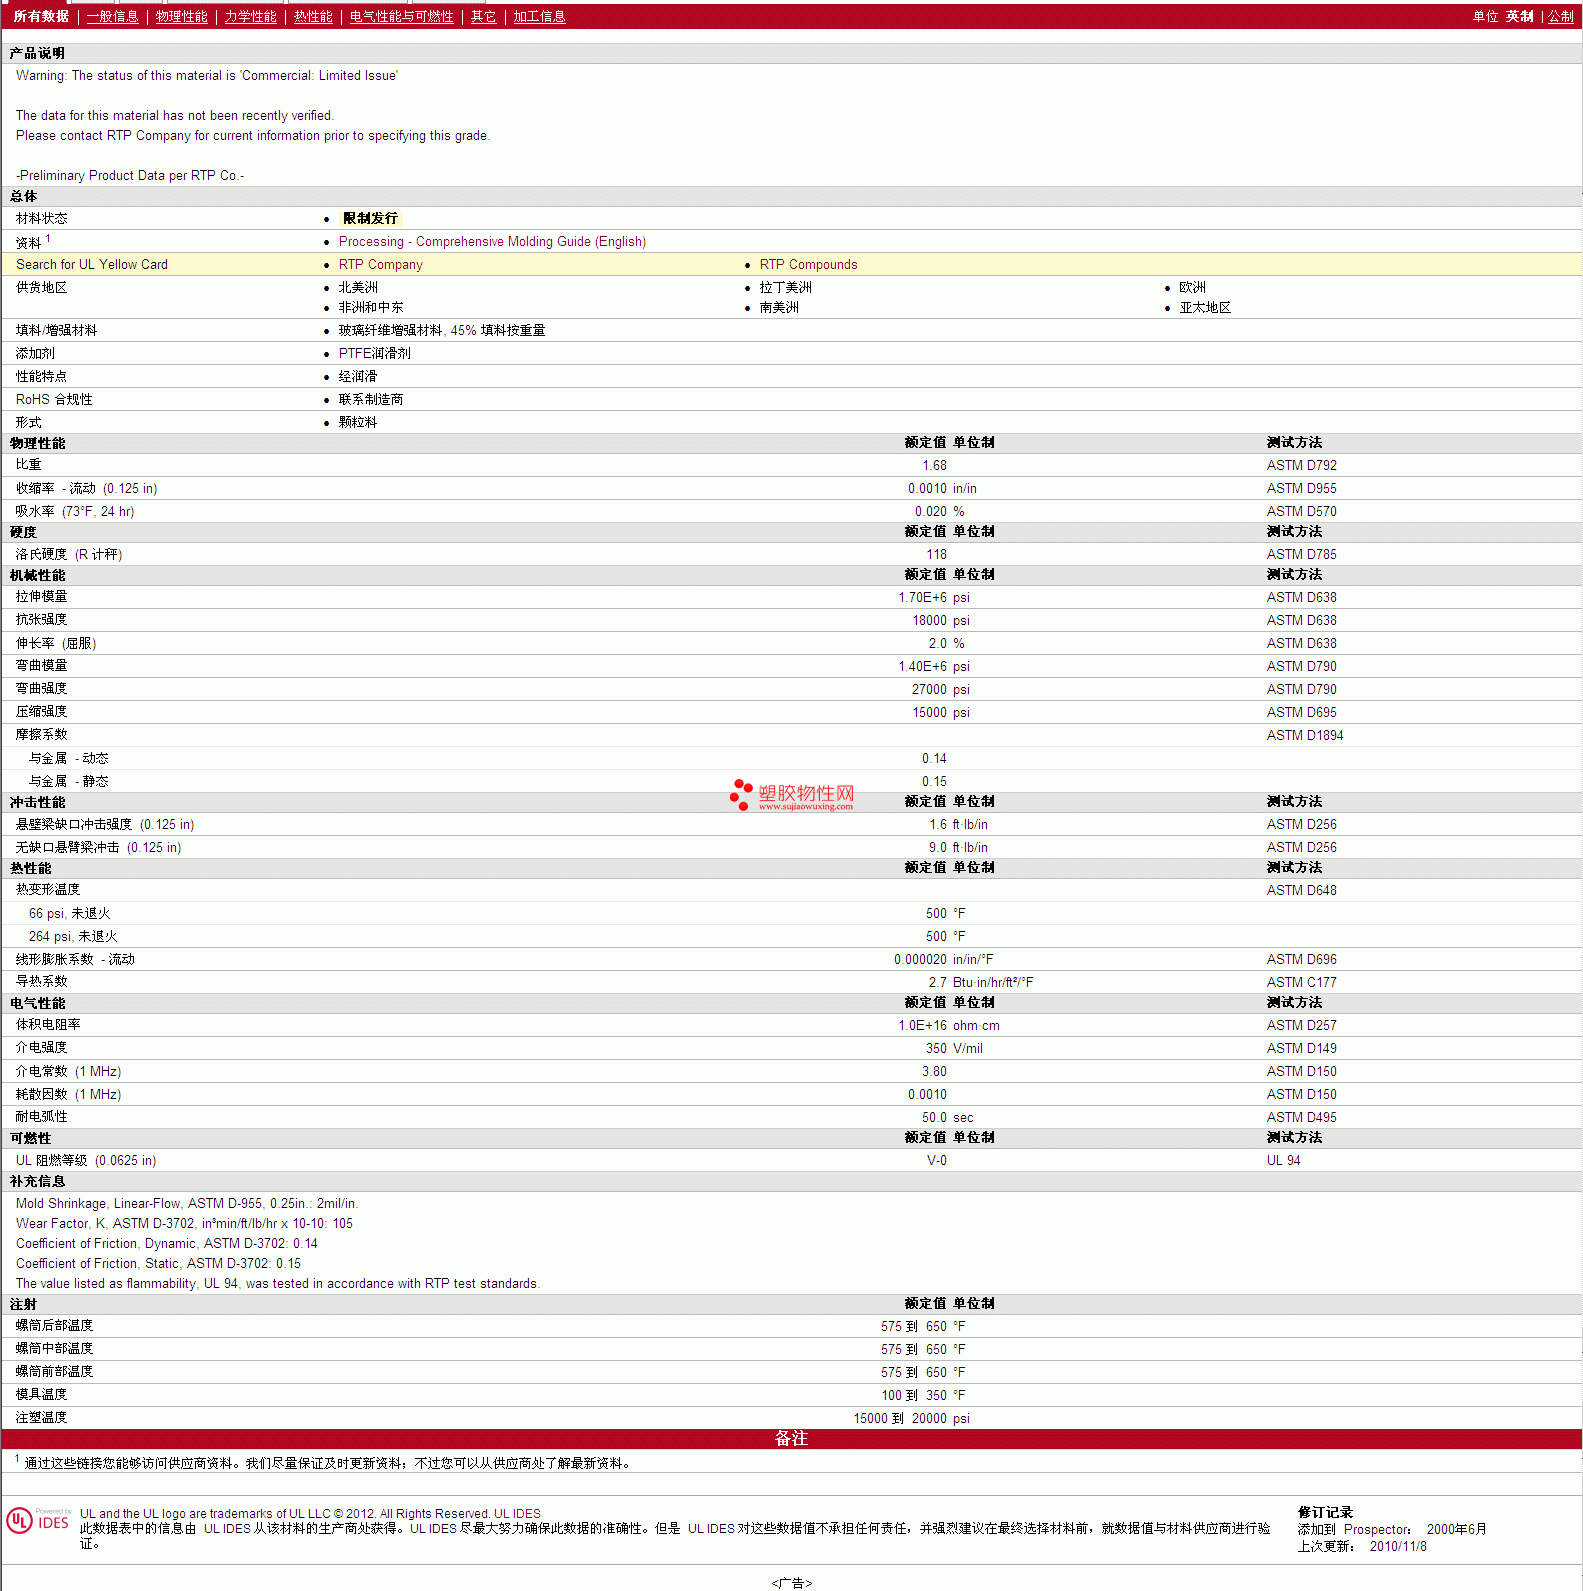Select the 洛氏硬度 value 118

tap(936, 554)
